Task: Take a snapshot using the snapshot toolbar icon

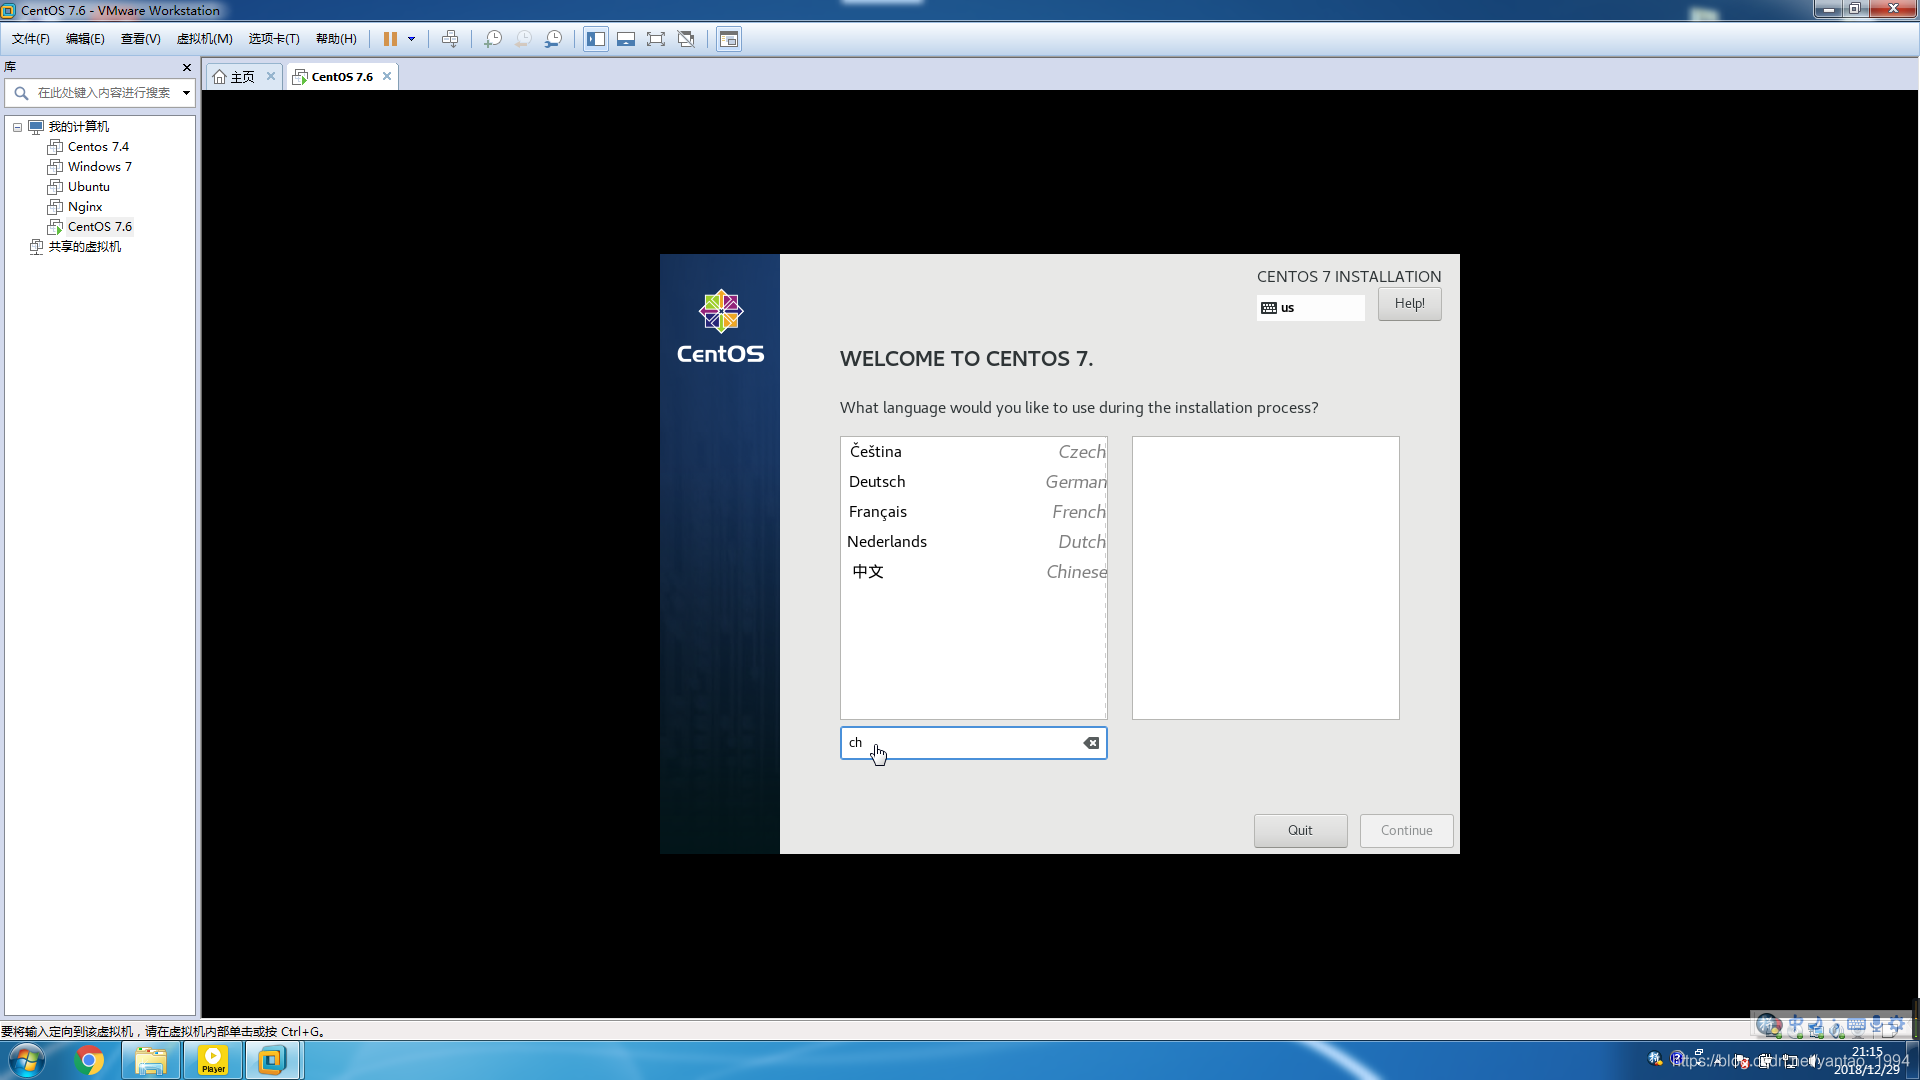Action: [x=493, y=39]
